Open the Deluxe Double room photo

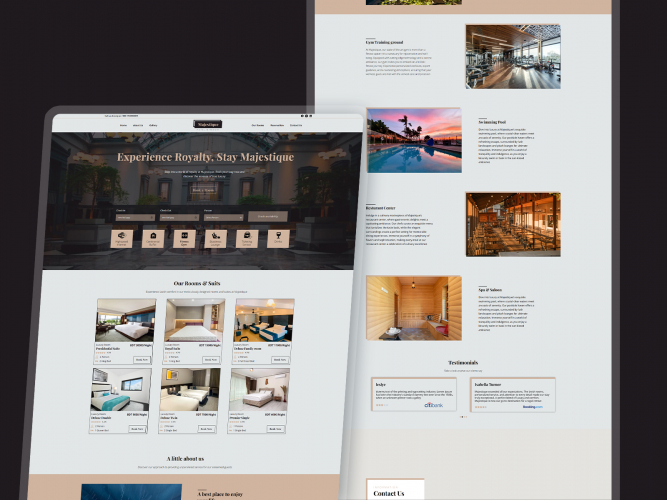121,390
